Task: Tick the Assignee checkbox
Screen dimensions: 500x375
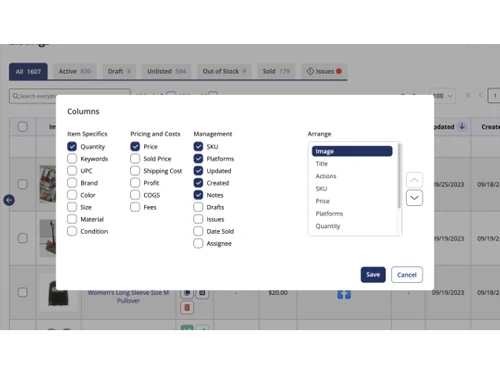Action: click(198, 243)
